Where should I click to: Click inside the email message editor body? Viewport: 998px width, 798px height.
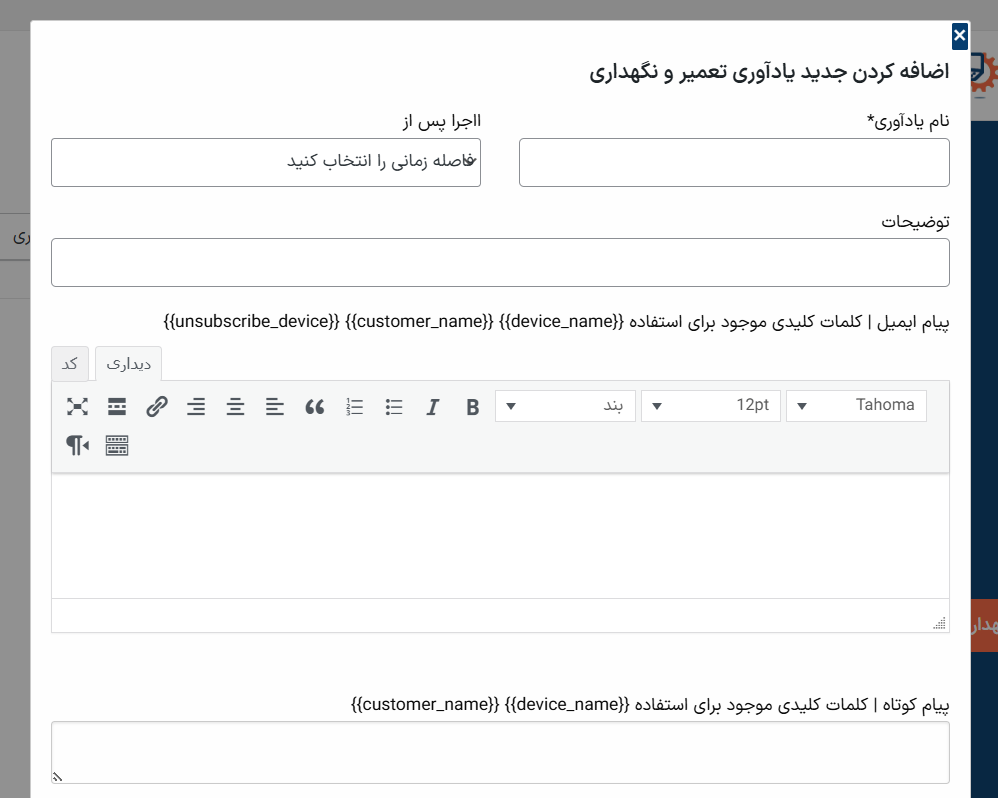click(500, 535)
